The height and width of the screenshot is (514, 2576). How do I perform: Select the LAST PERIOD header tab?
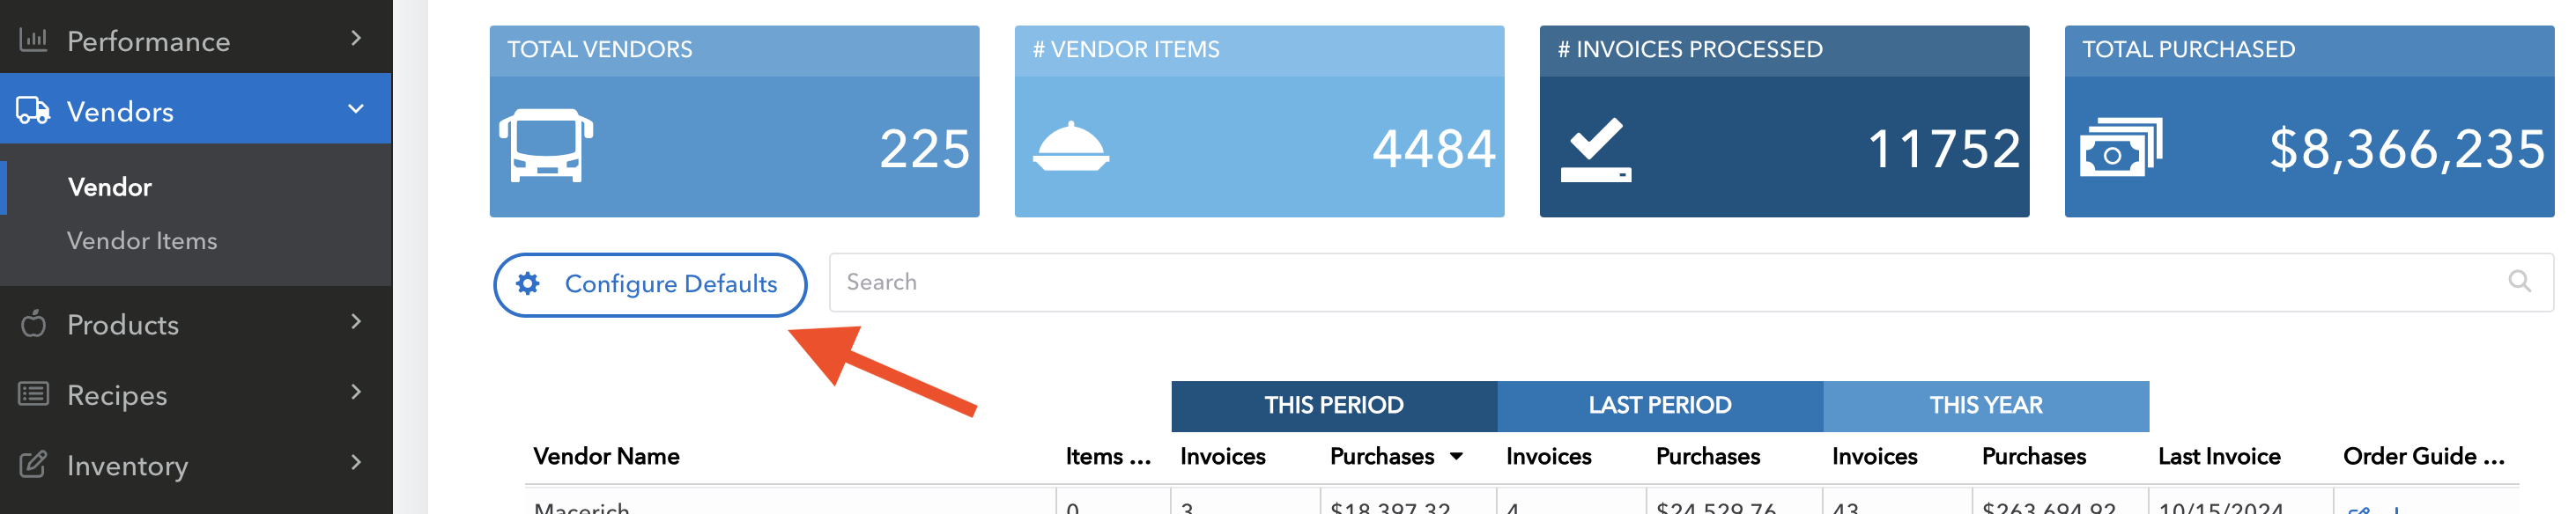(1660, 406)
